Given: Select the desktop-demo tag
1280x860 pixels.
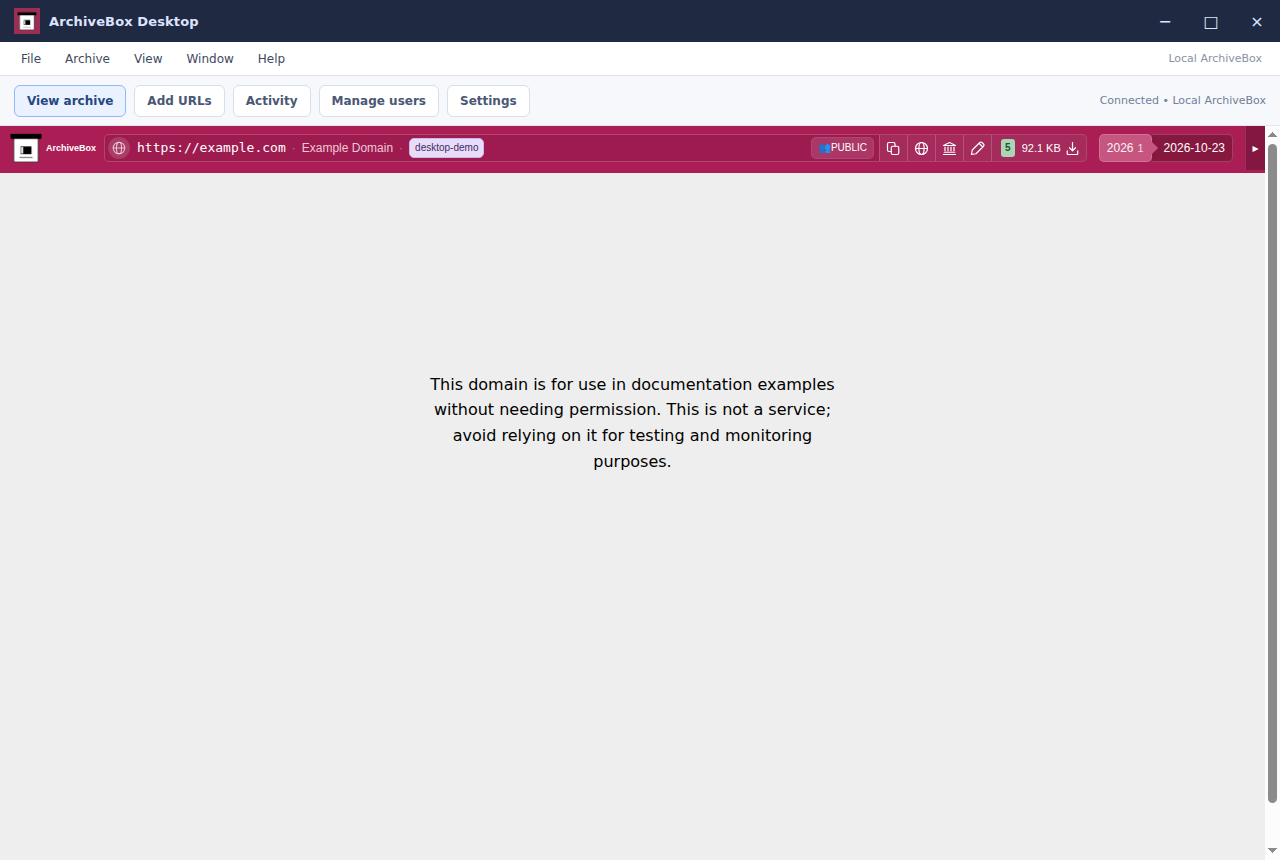Looking at the screenshot, I should pos(446,148).
